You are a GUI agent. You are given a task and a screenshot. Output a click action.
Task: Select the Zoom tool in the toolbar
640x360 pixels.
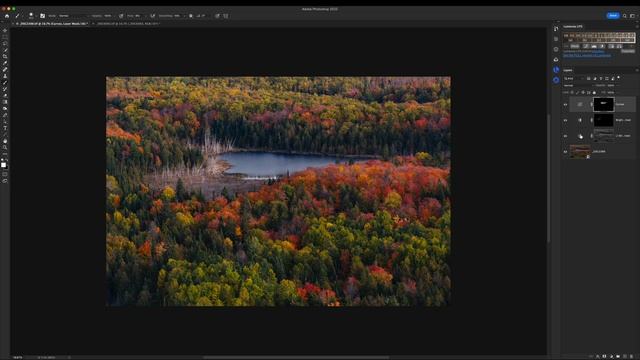5,147
